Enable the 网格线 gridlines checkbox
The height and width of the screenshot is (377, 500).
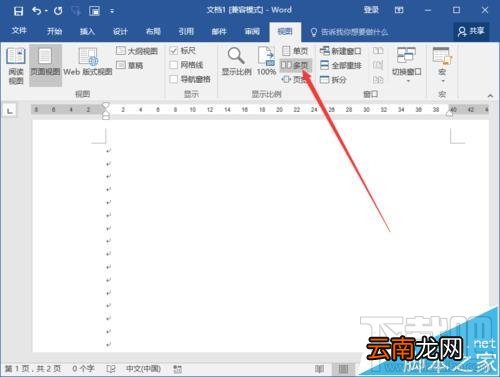click(x=173, y=65)
